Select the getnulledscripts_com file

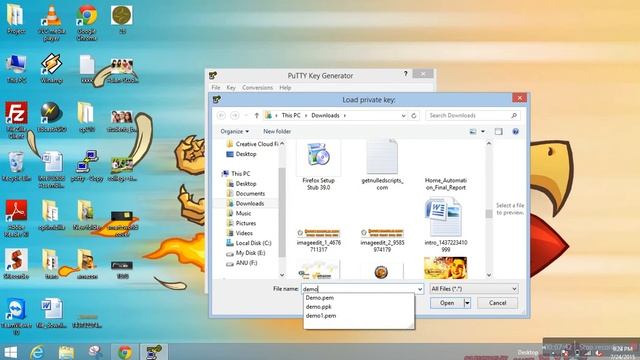click(x=382, y=166)
